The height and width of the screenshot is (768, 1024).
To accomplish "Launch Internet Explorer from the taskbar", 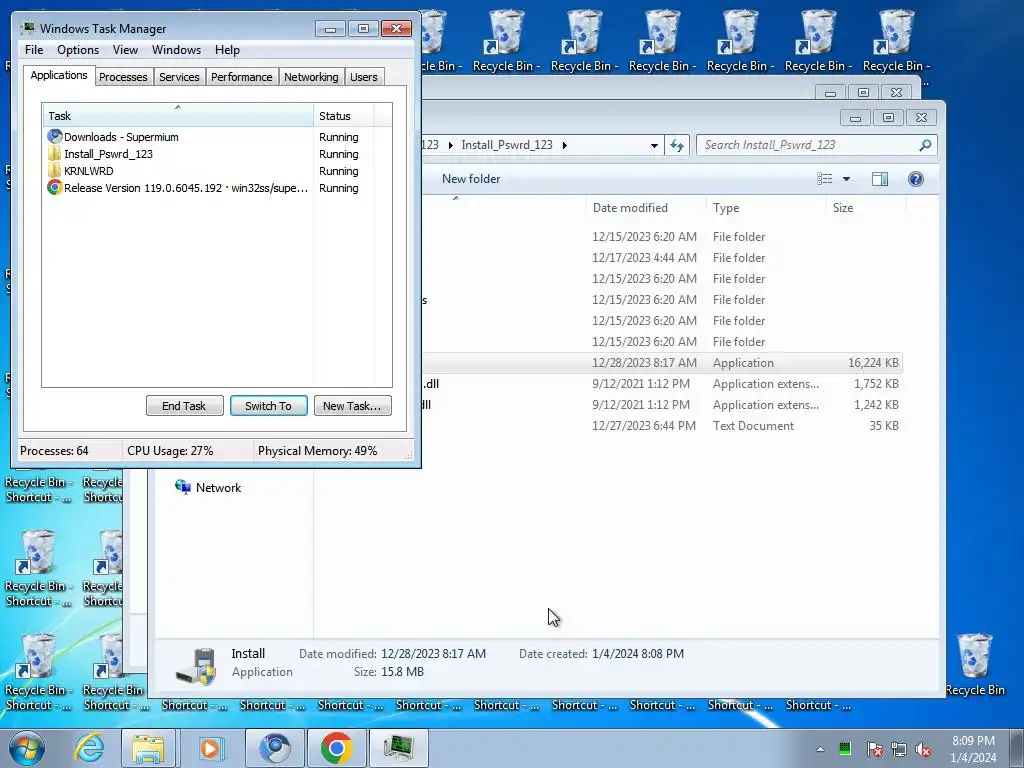I will [89, 748].
